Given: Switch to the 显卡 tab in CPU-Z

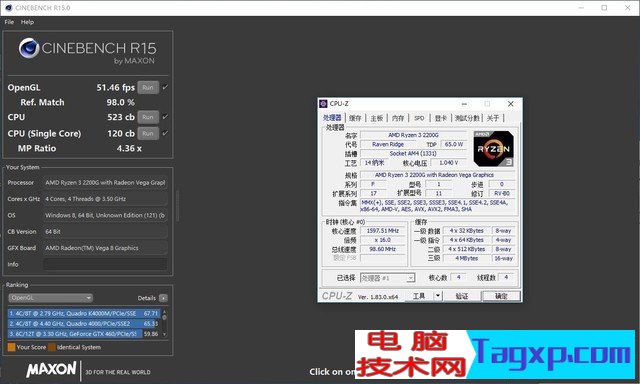Looking at the screenshot, I should 441,118.
